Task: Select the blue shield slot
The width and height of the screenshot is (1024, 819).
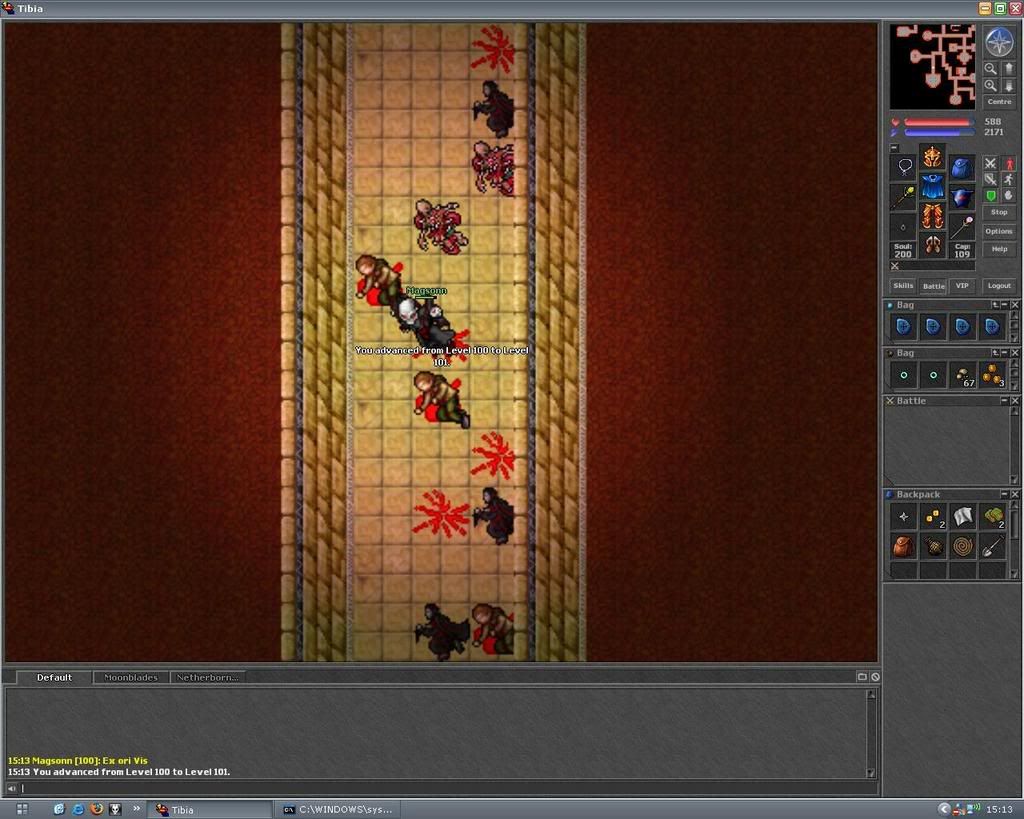Action: pyautogui.click(x=962, y=197)
